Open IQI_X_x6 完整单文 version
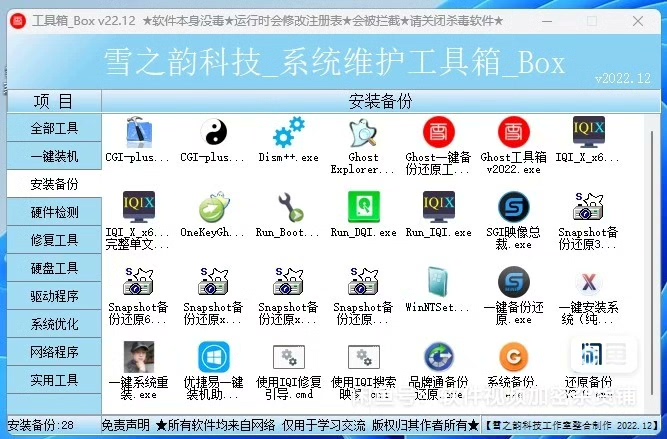The image size is (667, 439). pos(139,207)
